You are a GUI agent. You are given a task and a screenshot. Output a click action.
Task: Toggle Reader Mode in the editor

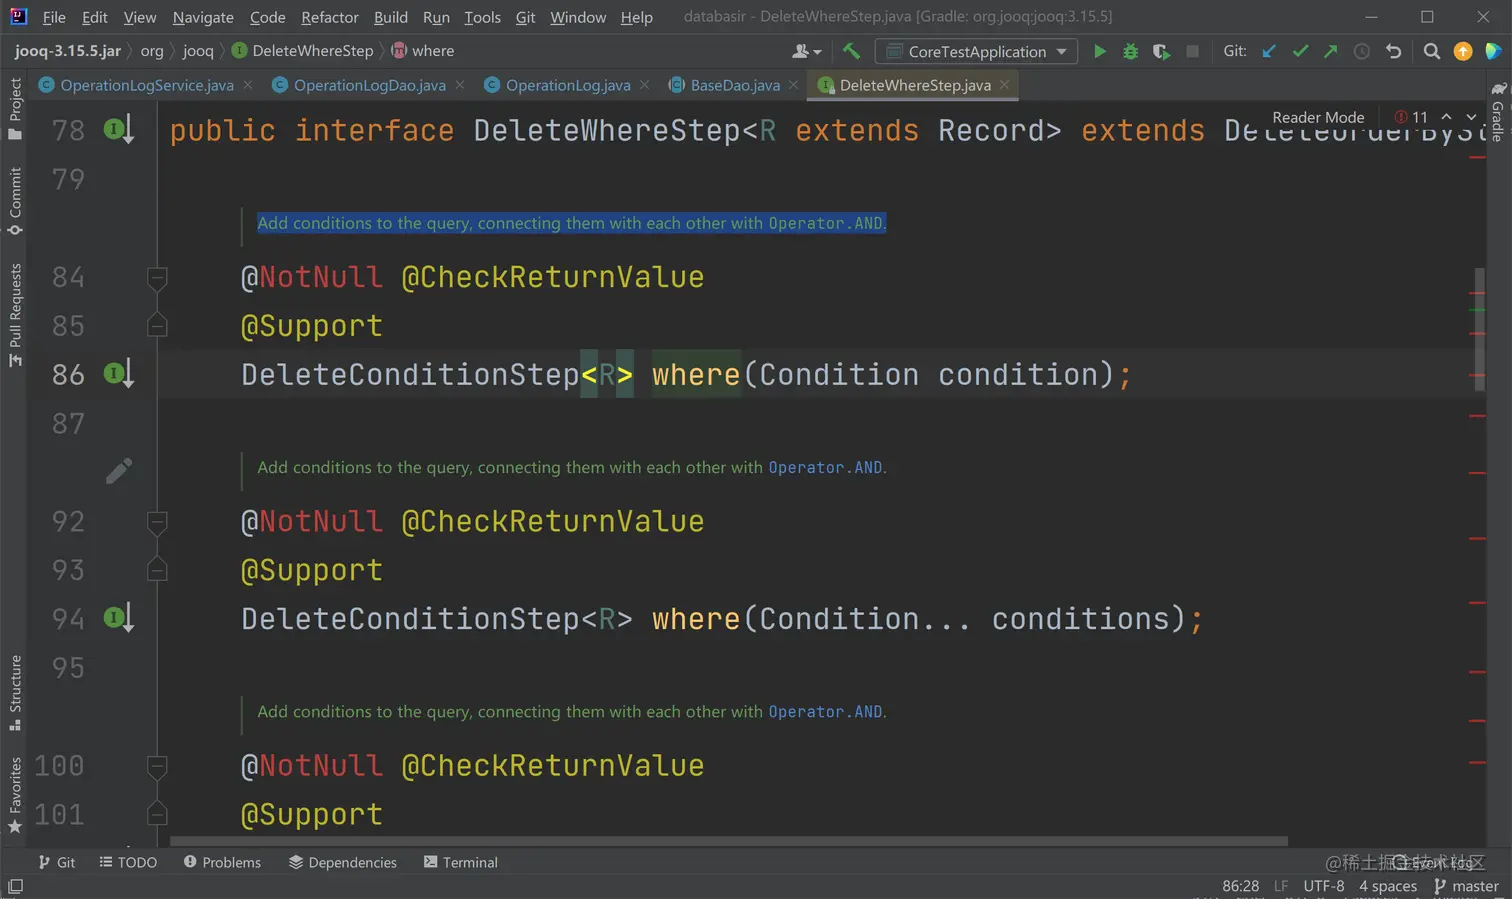[1318, 117]
